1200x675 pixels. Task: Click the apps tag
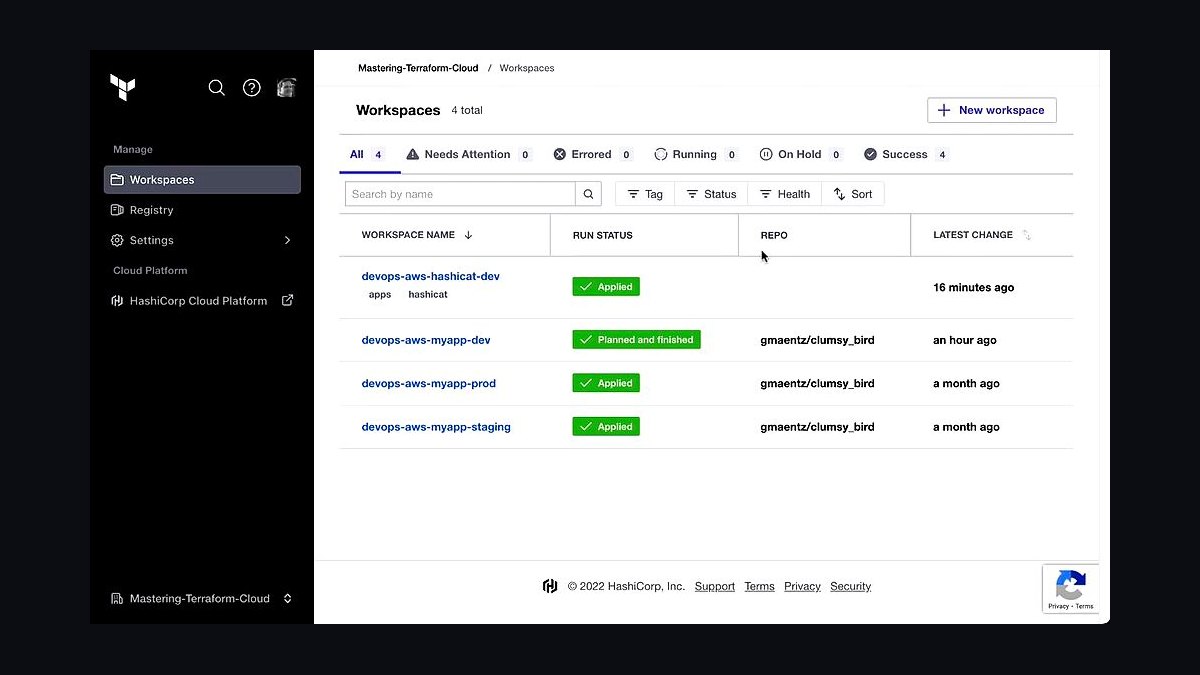[380, 295]
